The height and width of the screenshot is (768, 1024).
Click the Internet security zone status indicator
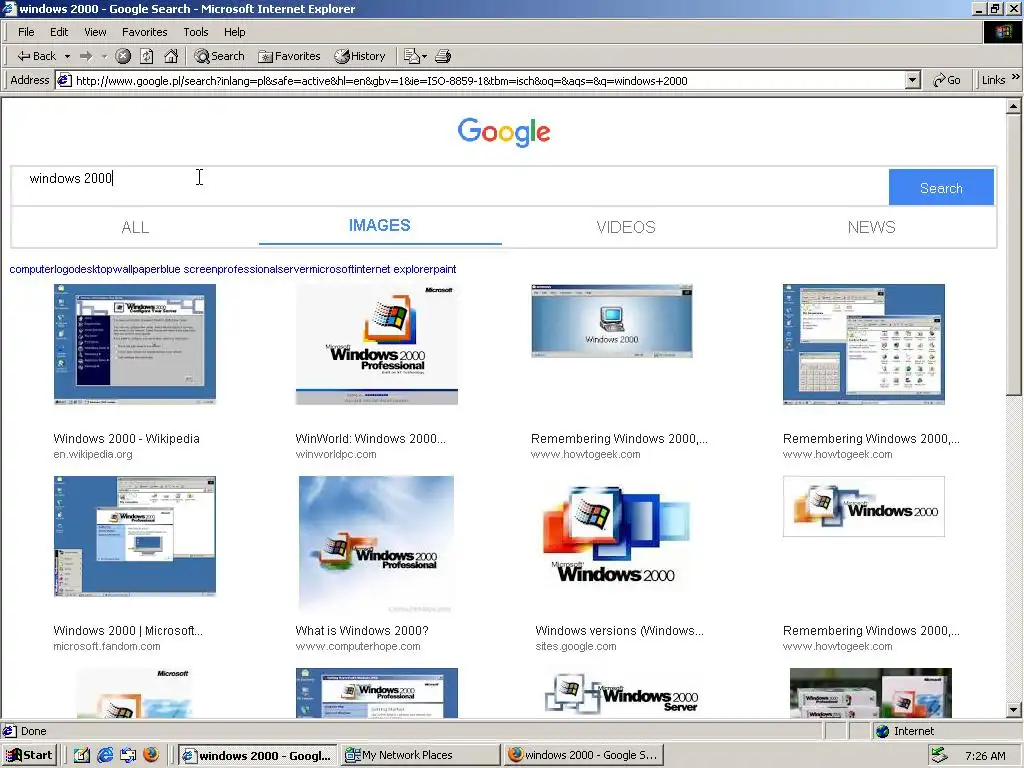click(904, 731)
